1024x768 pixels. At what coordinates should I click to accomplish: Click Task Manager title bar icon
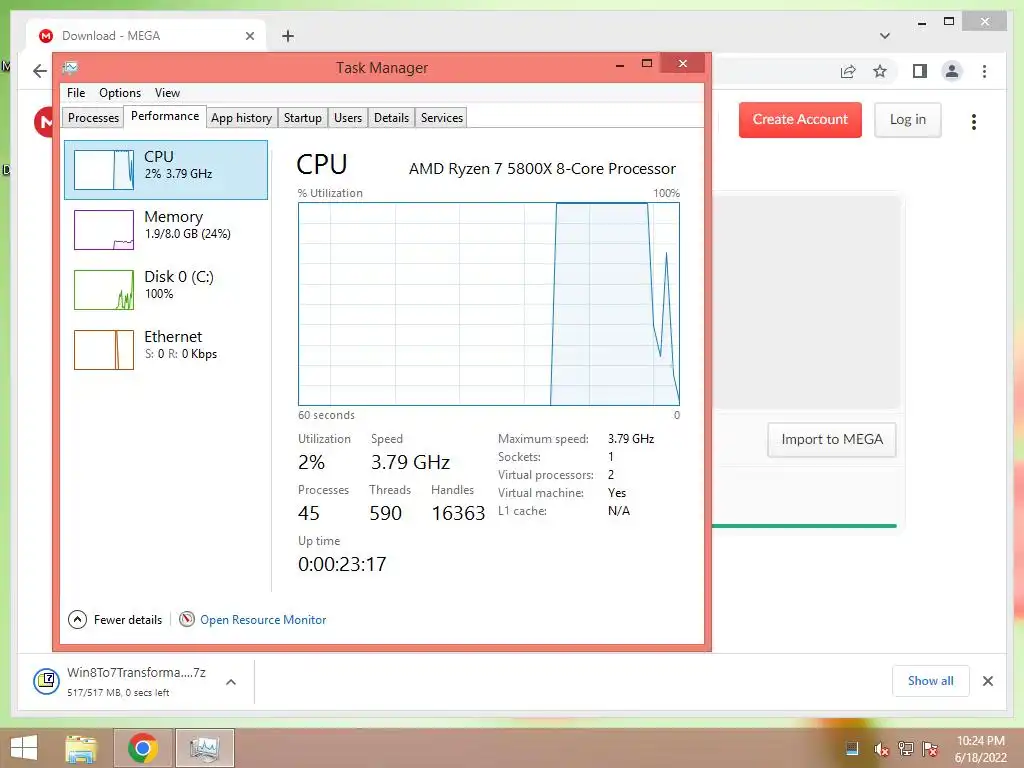71,67
